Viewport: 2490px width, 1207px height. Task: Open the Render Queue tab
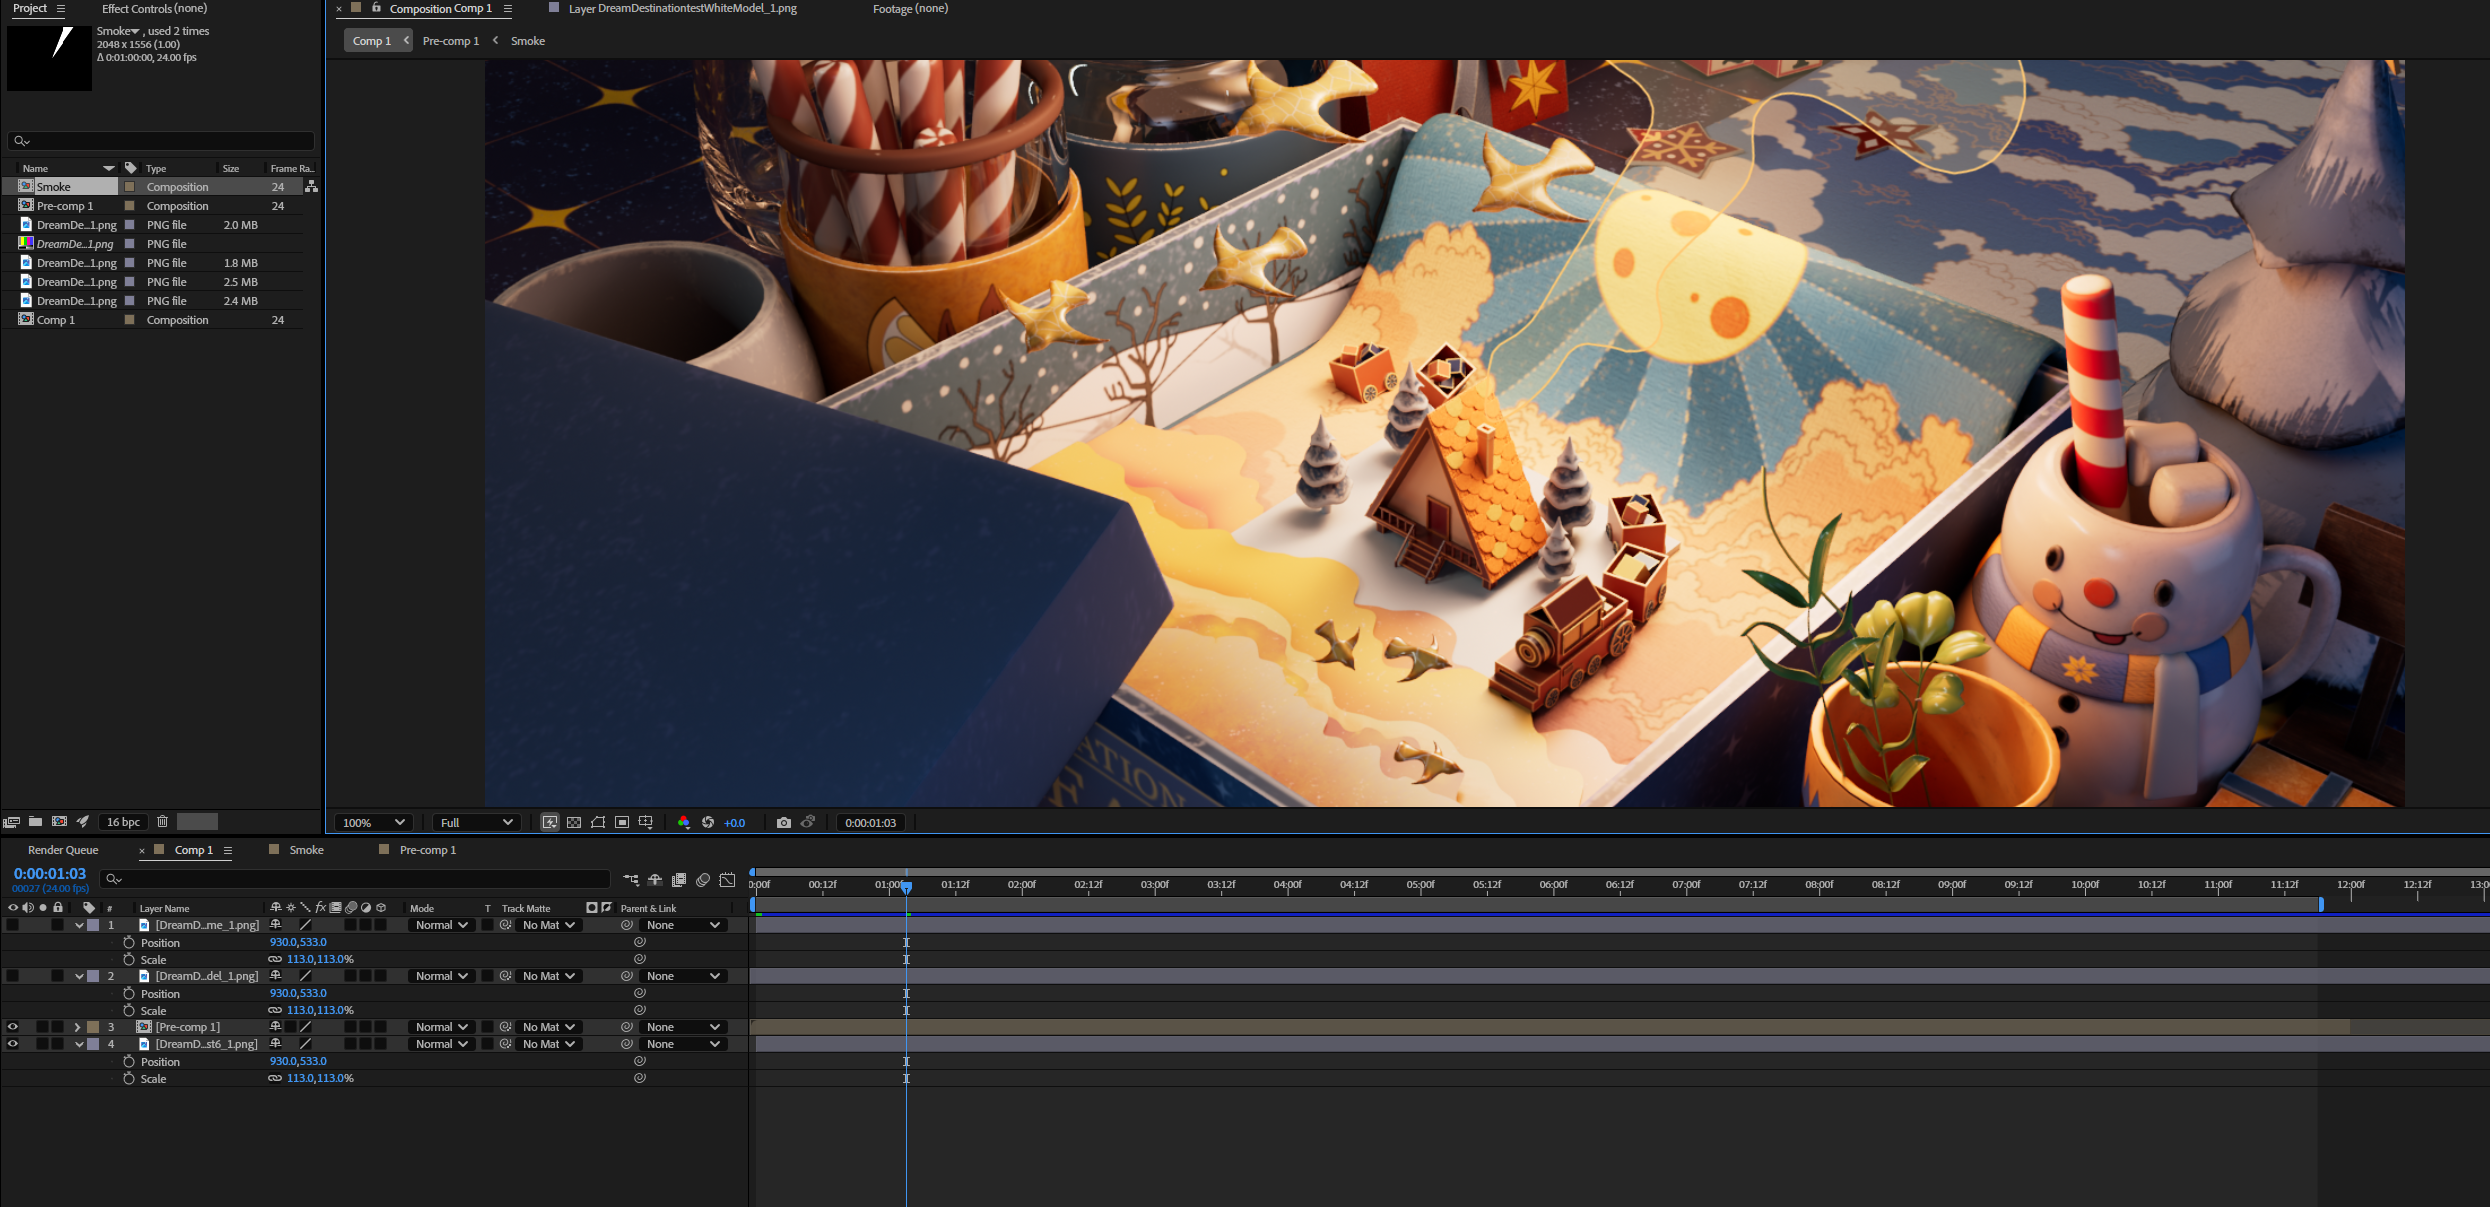click(63, 850)
